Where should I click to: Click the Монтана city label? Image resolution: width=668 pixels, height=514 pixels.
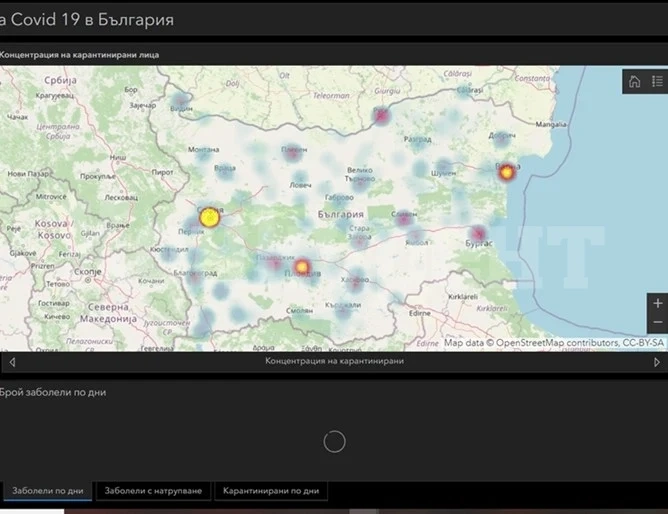click(204, 149)
